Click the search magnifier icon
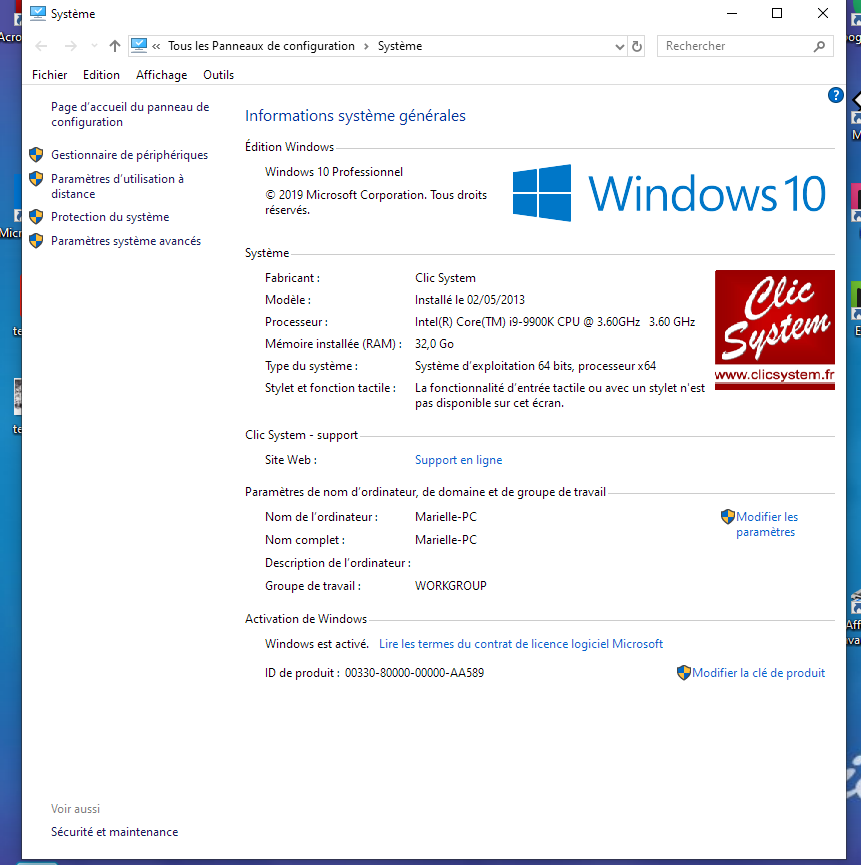The image size is (861, 865). coord(820,46)
